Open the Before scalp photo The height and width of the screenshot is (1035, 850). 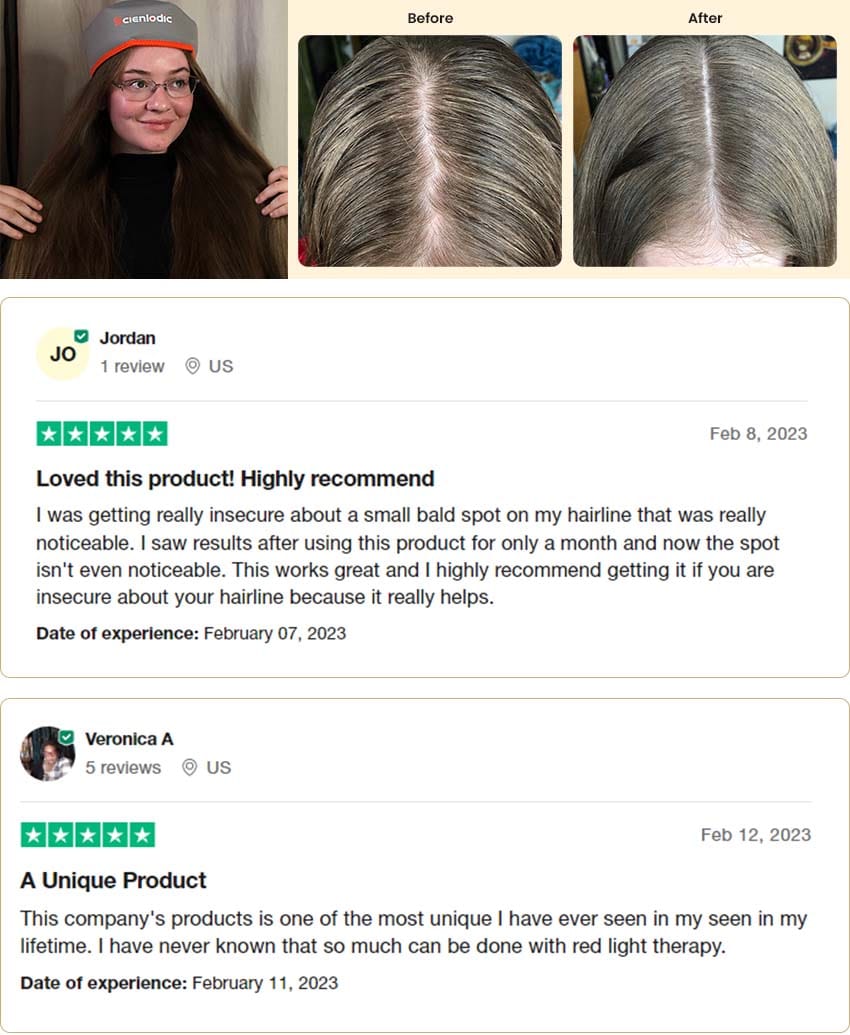(x=430, y=151)
